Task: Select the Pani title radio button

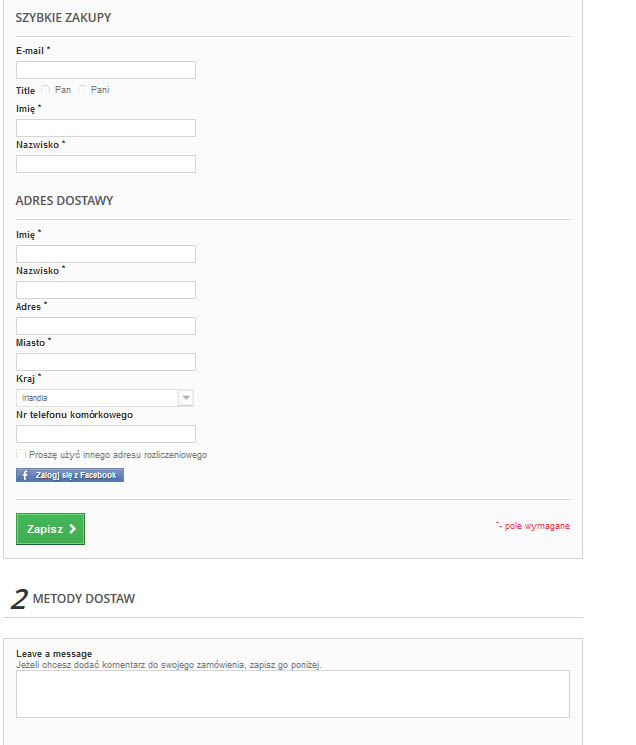Action: point(83,90)
